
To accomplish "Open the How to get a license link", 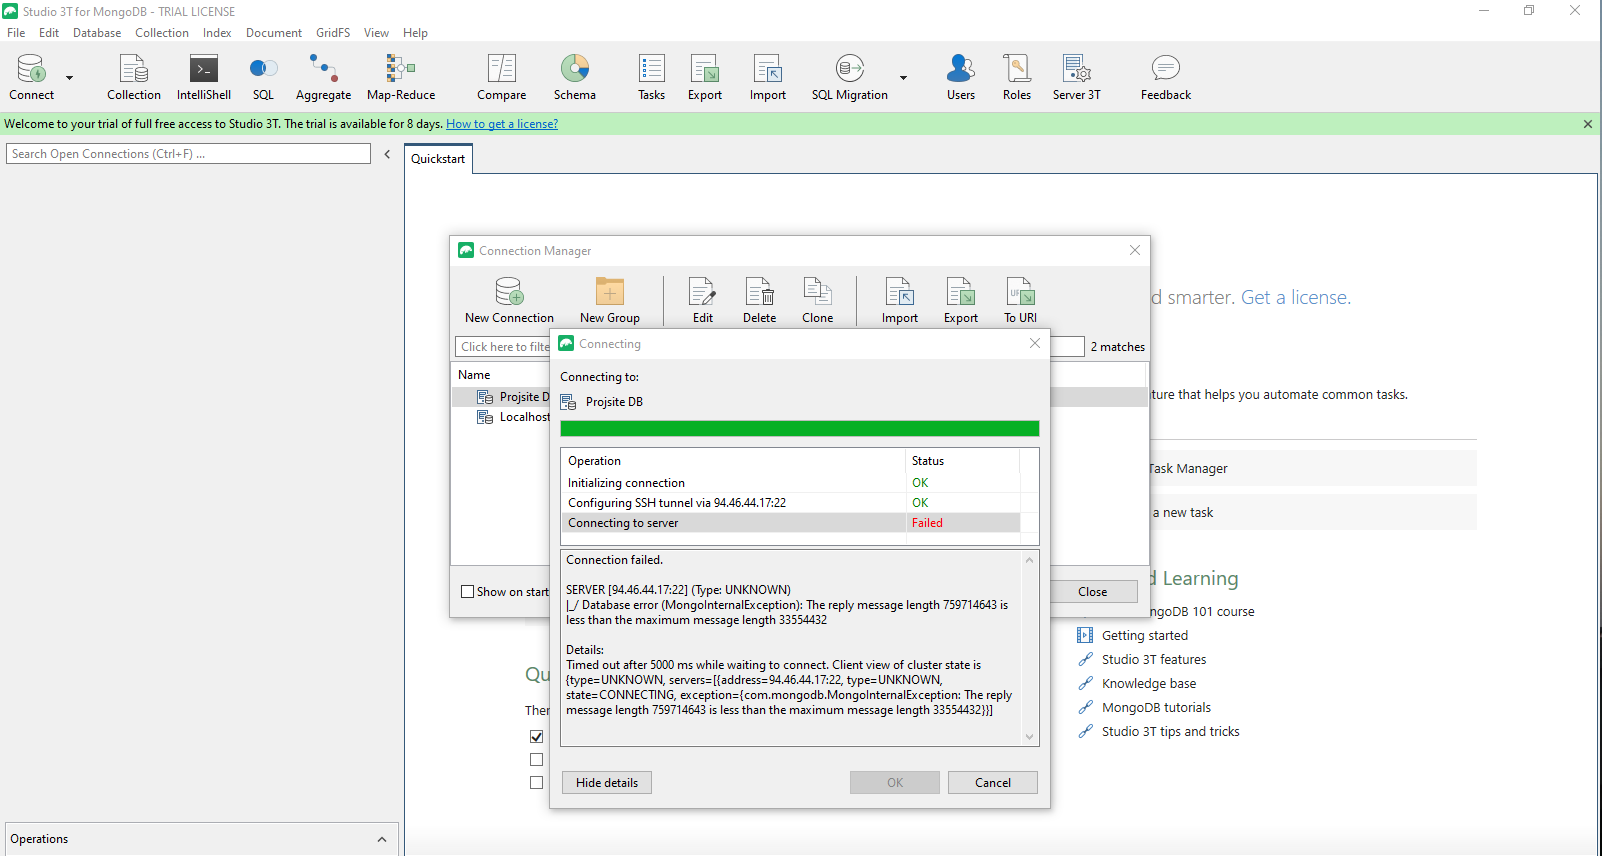I will tap(501, 124).
